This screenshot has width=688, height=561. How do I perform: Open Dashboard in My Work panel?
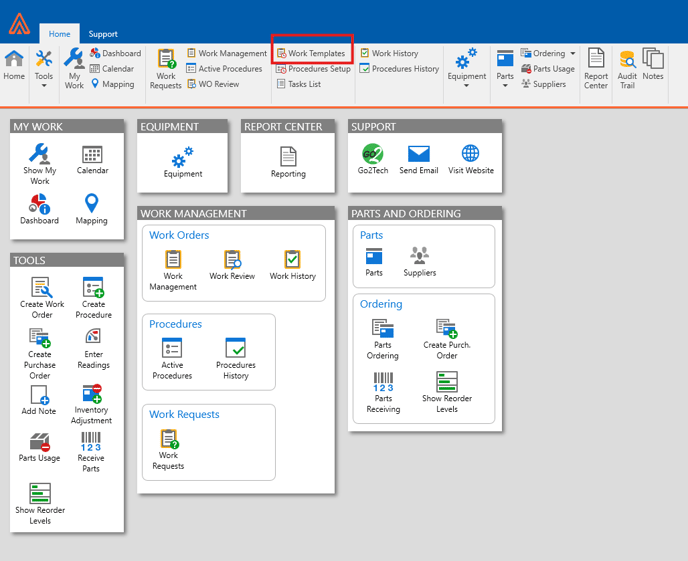[x=39, y=209]
